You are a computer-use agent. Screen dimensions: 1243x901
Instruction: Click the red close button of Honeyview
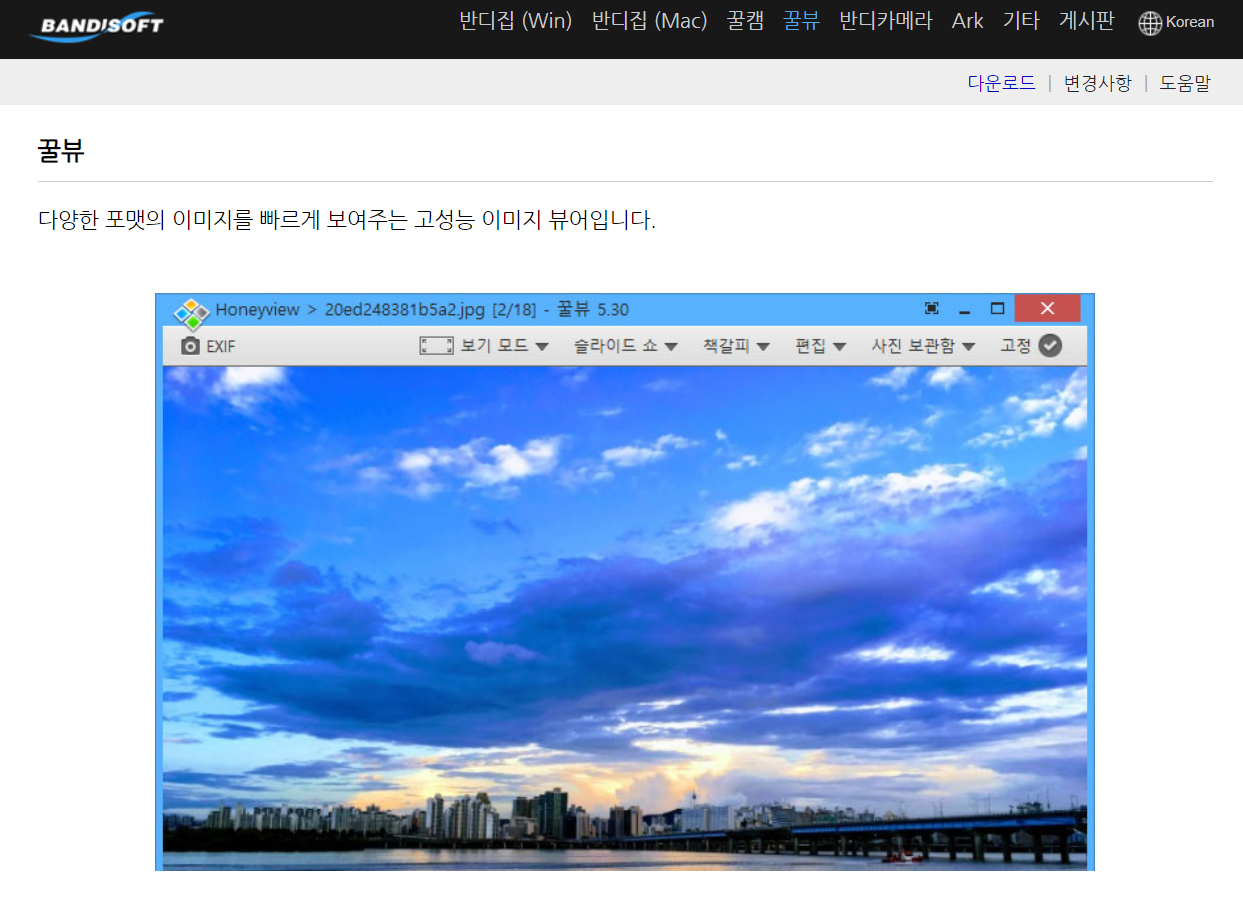1047,308
